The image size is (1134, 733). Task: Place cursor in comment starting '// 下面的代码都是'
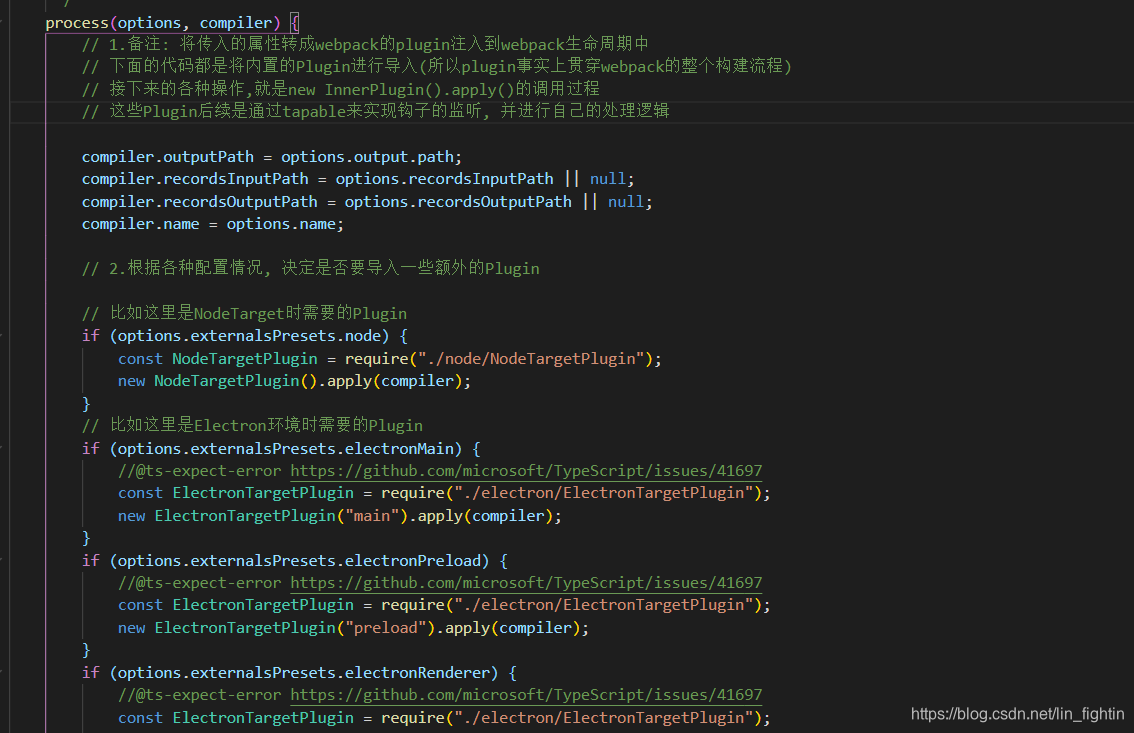click(437, 67)
